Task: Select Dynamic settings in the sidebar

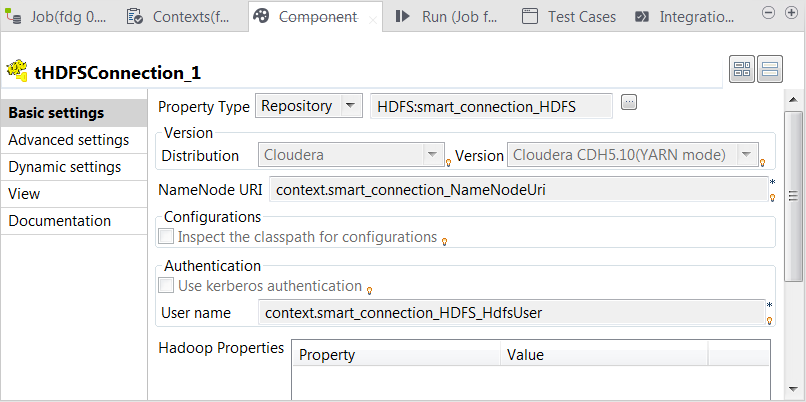Action: (65, 167)
